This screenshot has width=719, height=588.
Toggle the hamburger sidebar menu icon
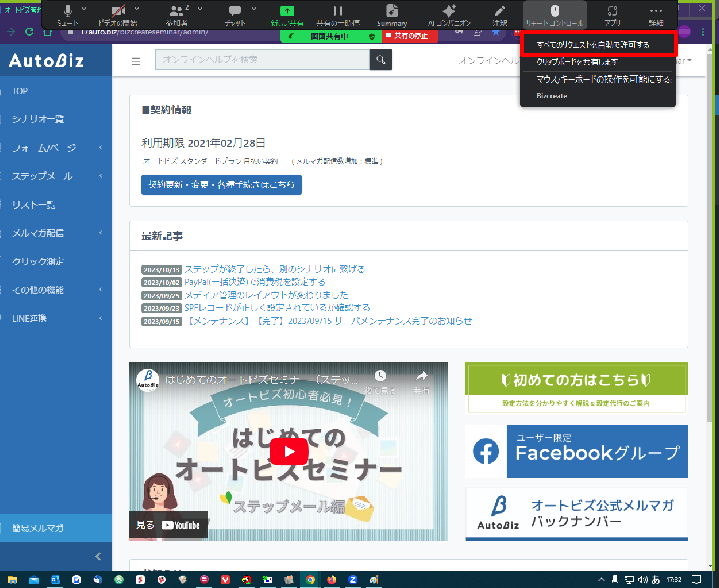pos(137,62)
